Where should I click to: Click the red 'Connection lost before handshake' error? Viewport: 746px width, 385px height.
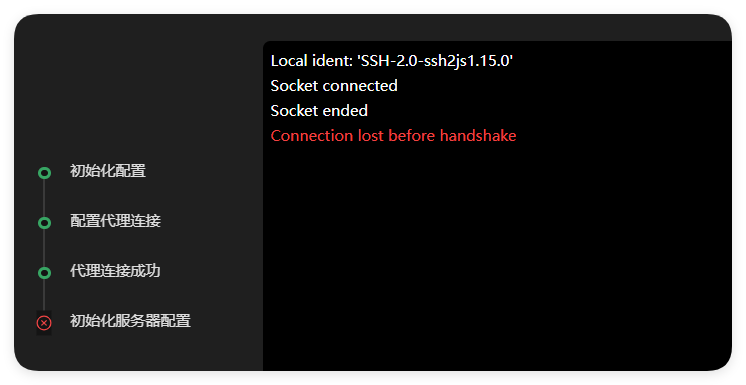click(393, 136)
